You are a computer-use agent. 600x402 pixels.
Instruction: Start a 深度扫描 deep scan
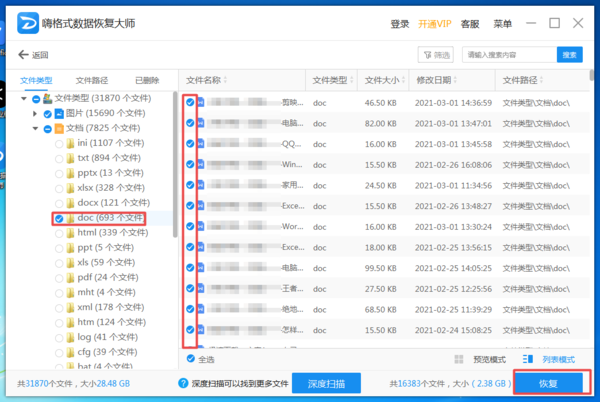click(x=326, y=383)
